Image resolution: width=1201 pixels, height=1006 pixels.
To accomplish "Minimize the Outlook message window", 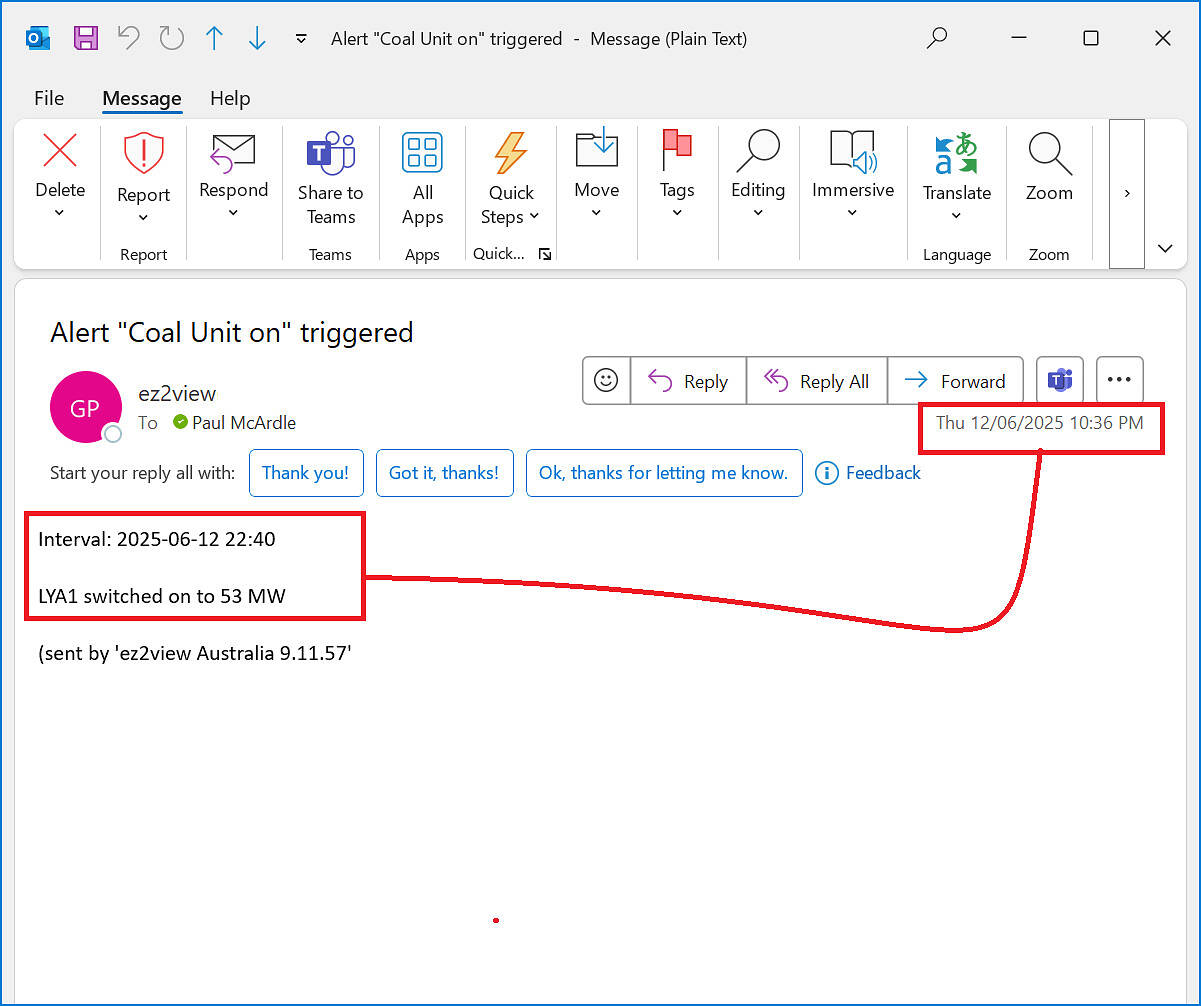I will (x=1019, y=38).
